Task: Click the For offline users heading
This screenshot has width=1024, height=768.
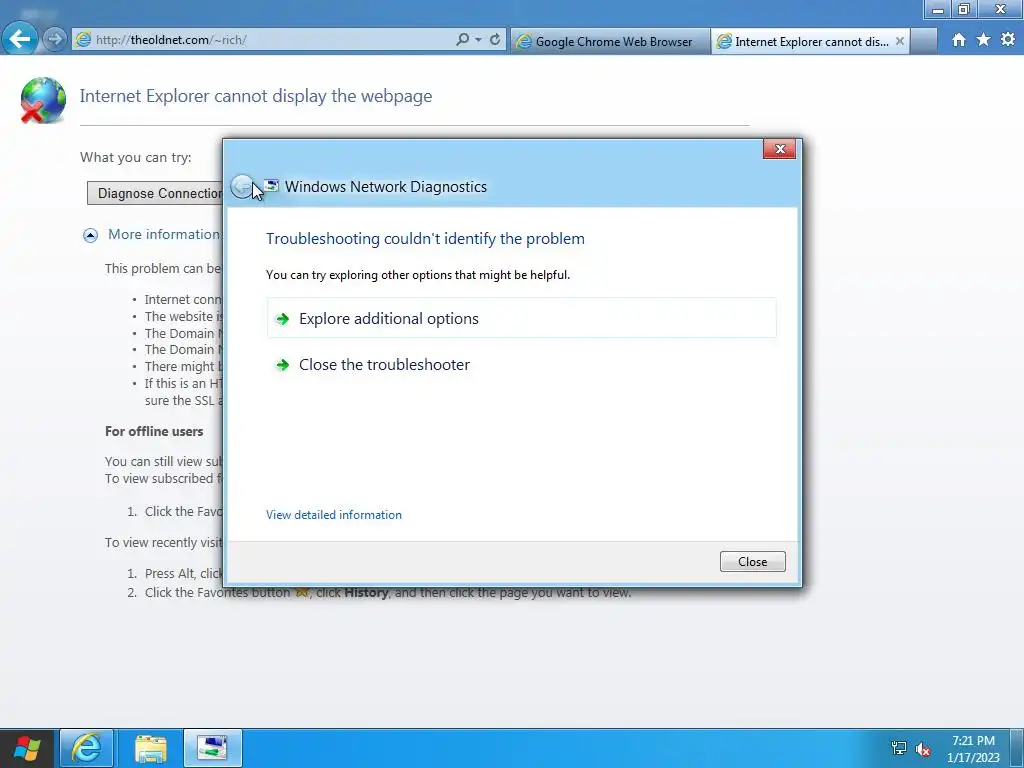Action: (154, 432)
